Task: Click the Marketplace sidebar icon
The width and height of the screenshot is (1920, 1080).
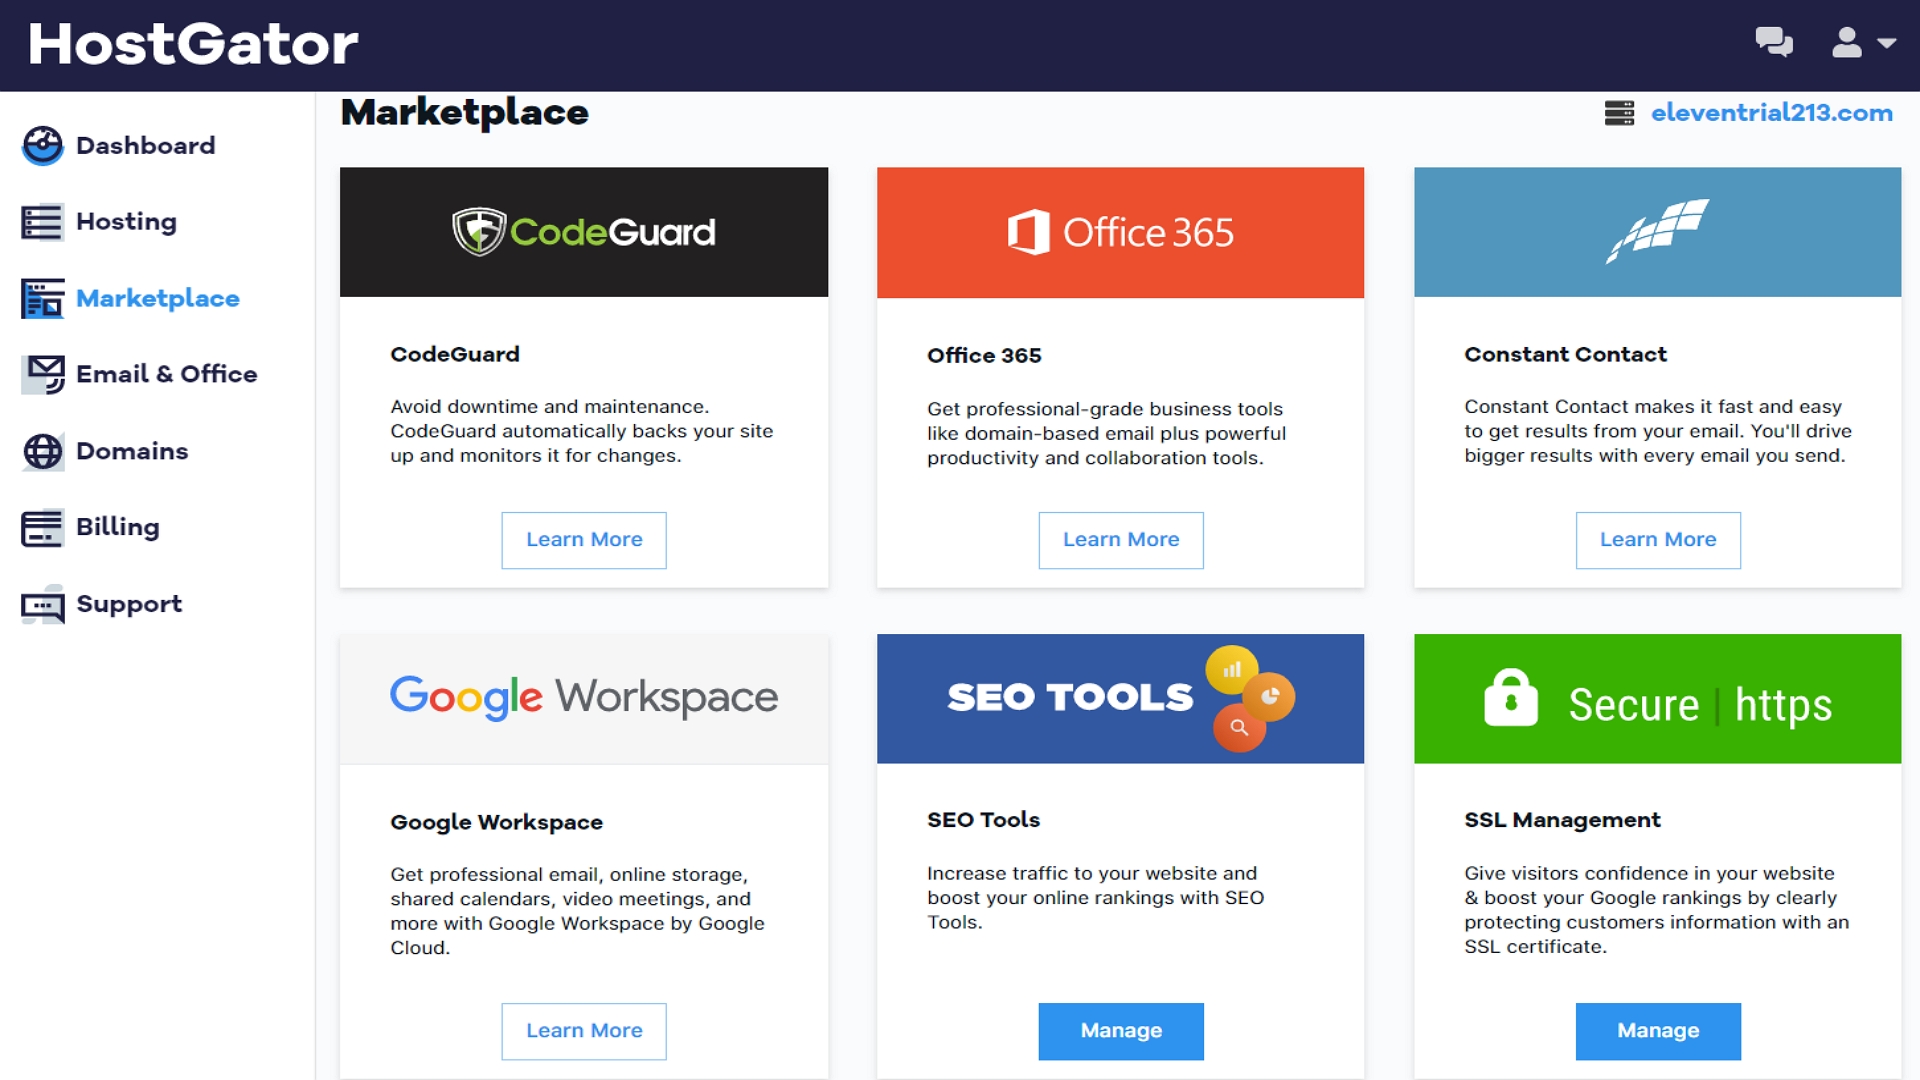Action: [x=42, y=298]
